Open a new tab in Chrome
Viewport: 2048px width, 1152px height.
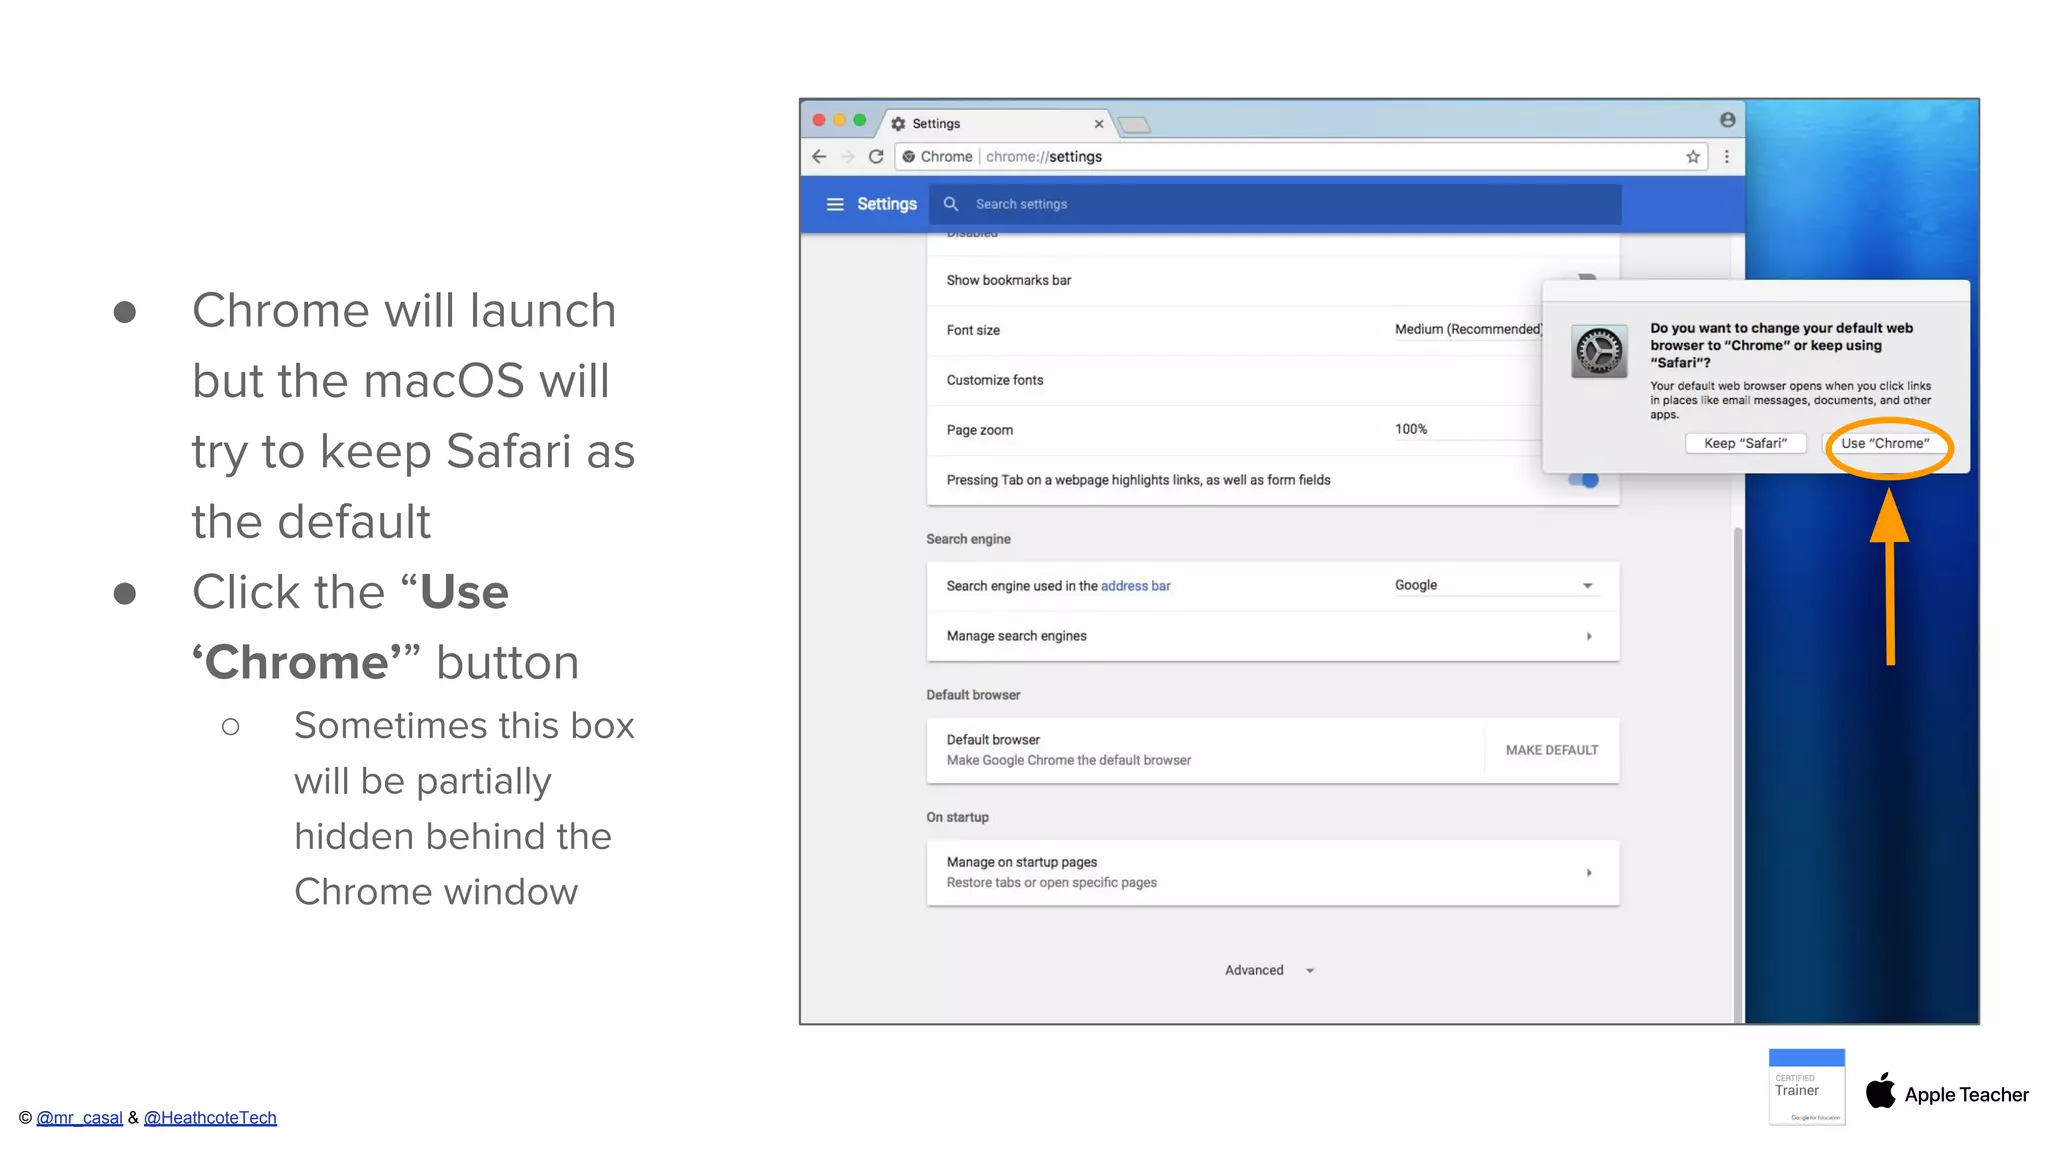click(x=1134, y=125)
